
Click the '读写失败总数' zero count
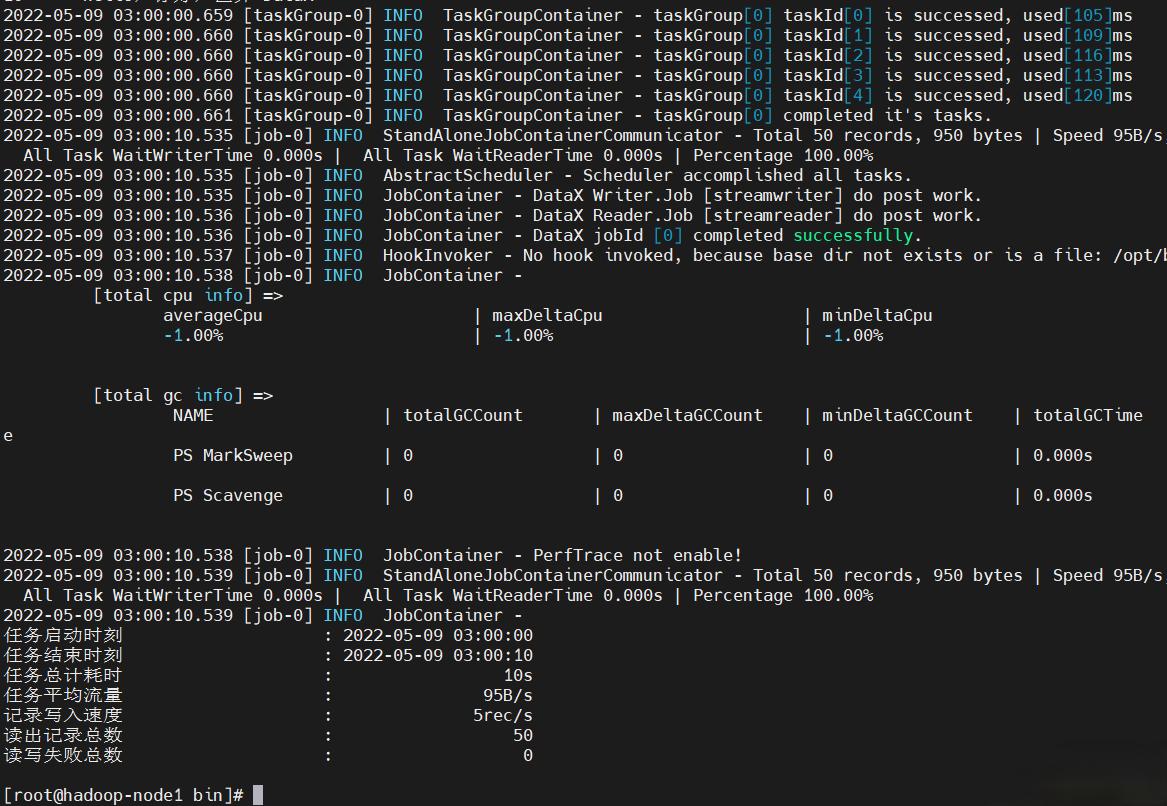tap(527, 755)
